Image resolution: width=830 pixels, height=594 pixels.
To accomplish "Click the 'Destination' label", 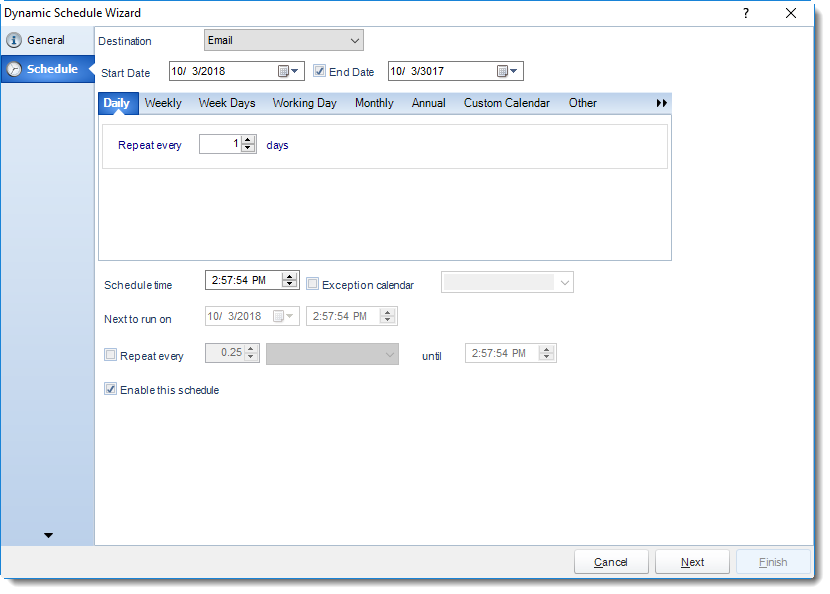I will click(125, 41).
